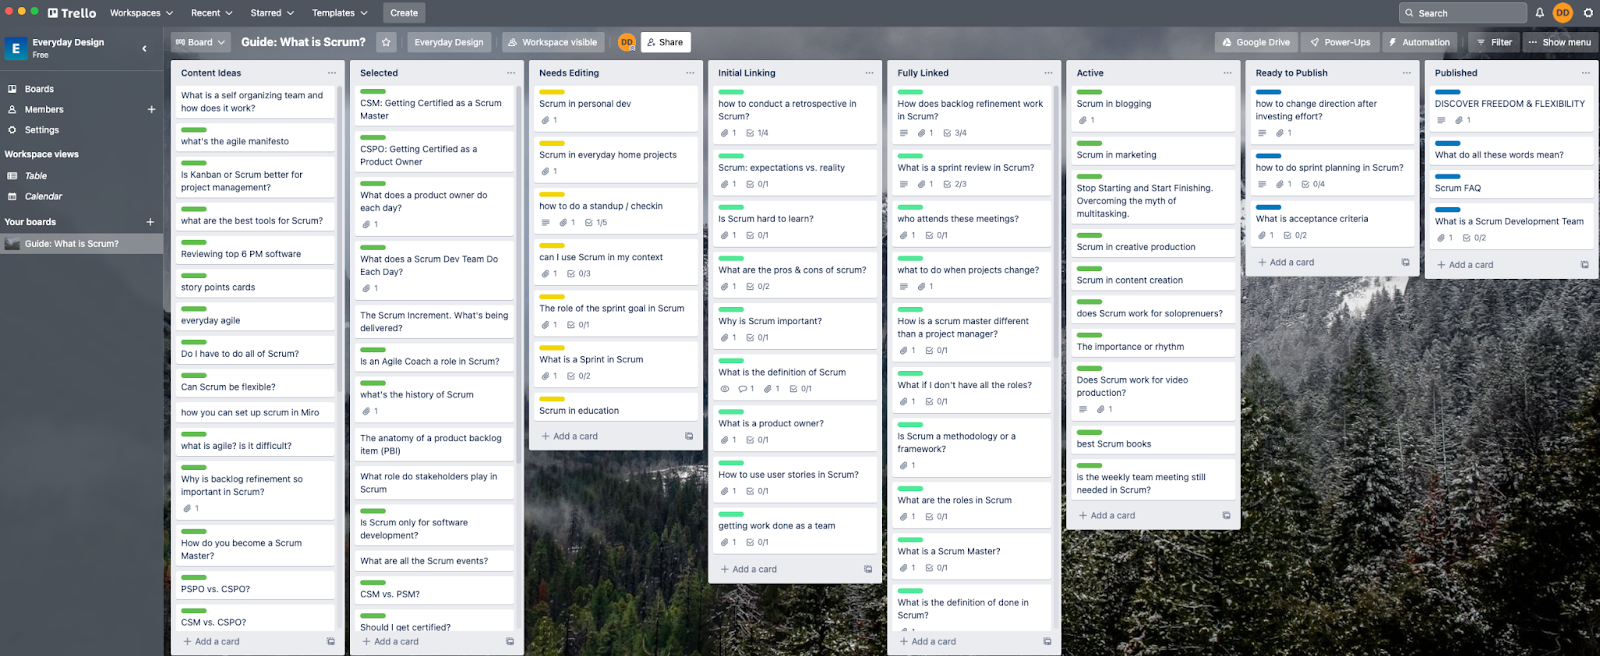Click the 0/3 checklist badge on 'can I use Scrum in my context'
Screen dimensions: 1600x656
[579, 274]
